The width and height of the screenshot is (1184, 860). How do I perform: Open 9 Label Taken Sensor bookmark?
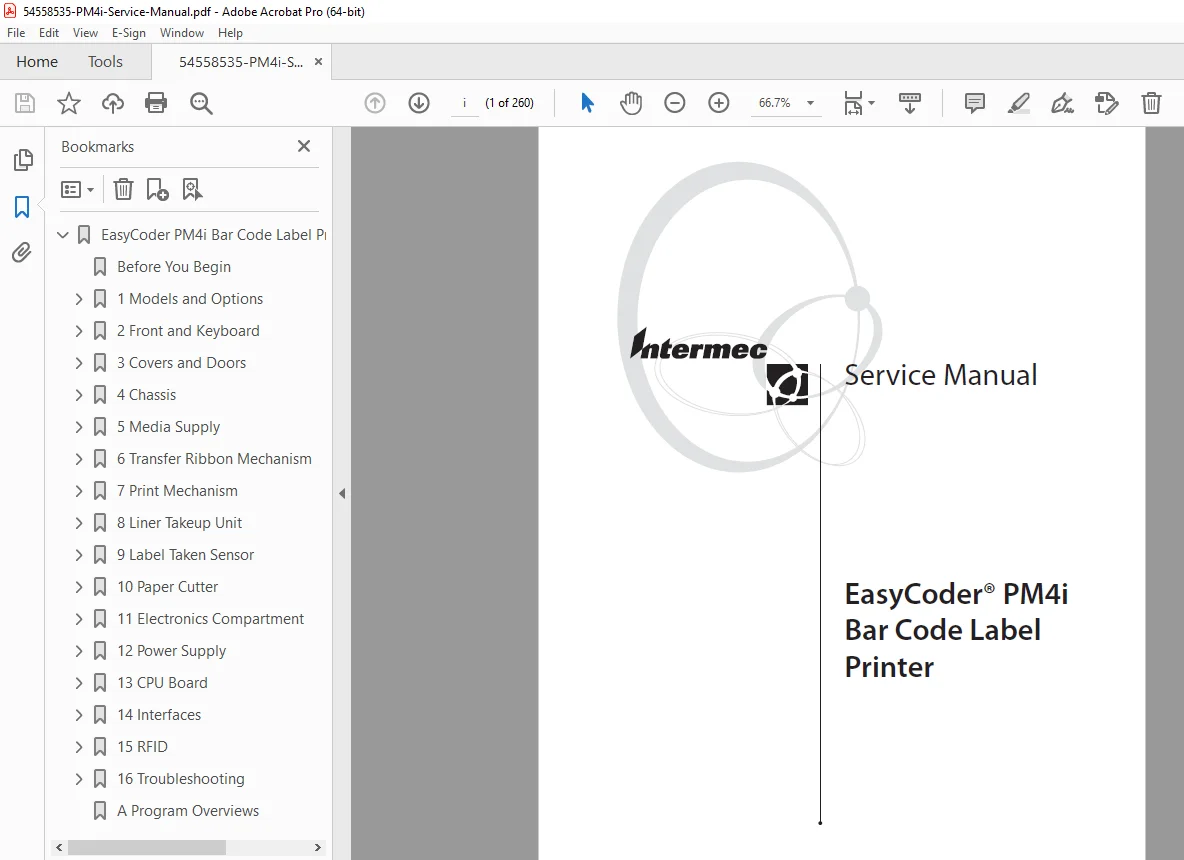tap(185, 554)
